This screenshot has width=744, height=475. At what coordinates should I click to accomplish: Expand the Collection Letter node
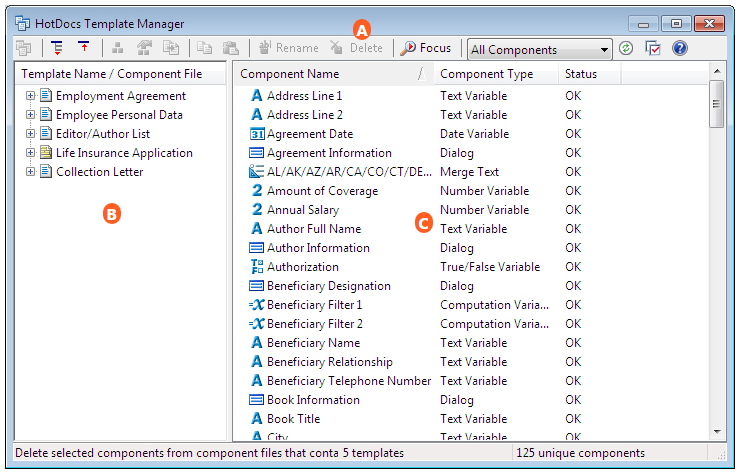pyautogui.click(x=30, y=172)
